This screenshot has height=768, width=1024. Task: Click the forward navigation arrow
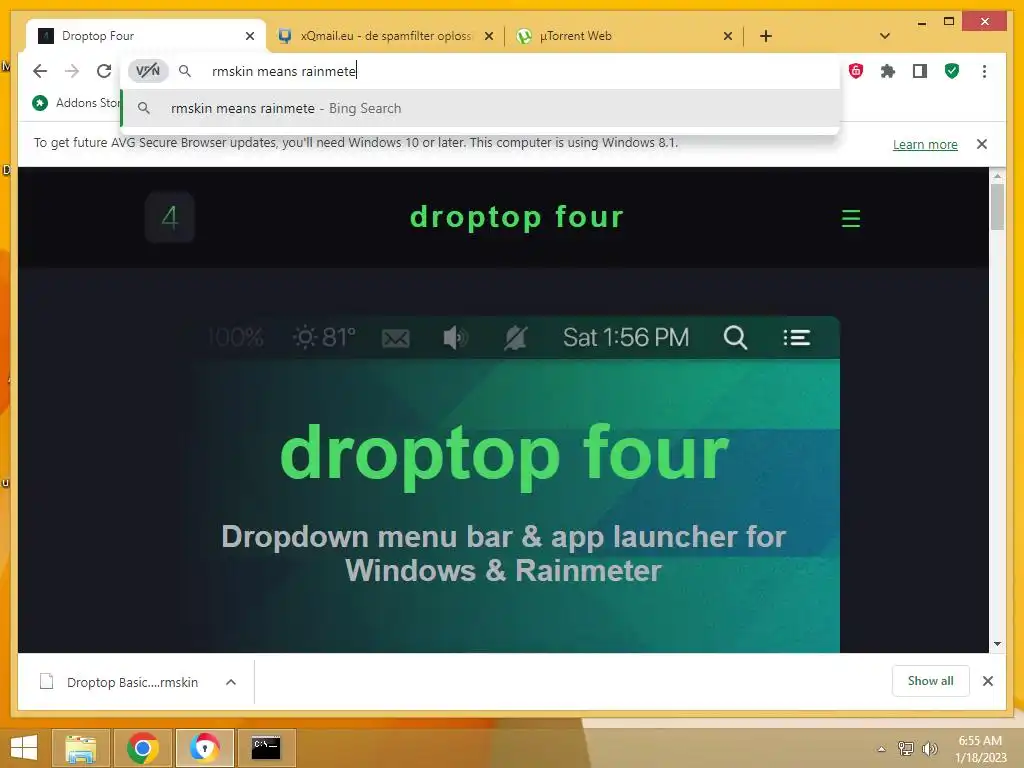click(x=72, y=71)
